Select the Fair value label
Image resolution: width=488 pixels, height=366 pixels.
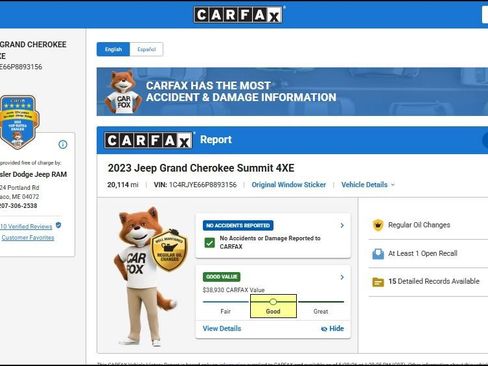coord(225,311)
